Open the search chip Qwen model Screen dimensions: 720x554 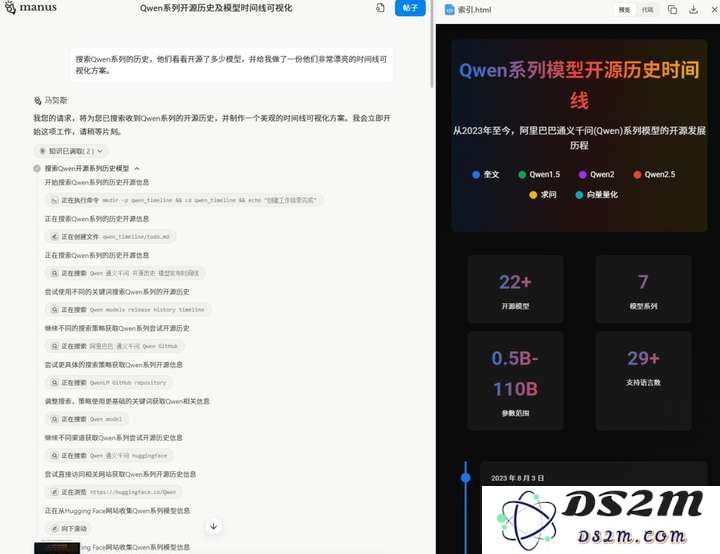click(87, 419)
